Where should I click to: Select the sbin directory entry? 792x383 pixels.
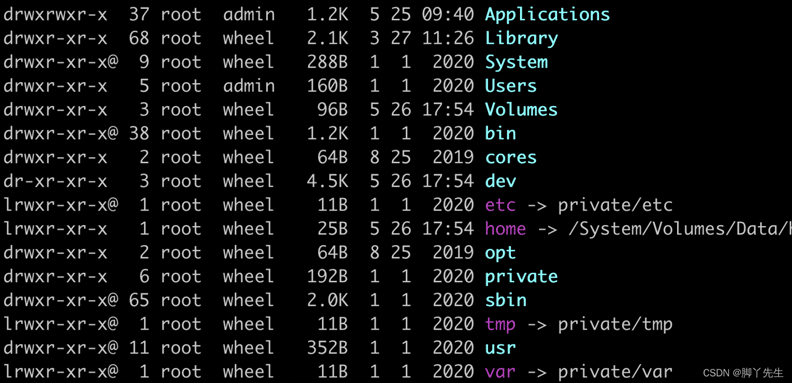point(506,300)
